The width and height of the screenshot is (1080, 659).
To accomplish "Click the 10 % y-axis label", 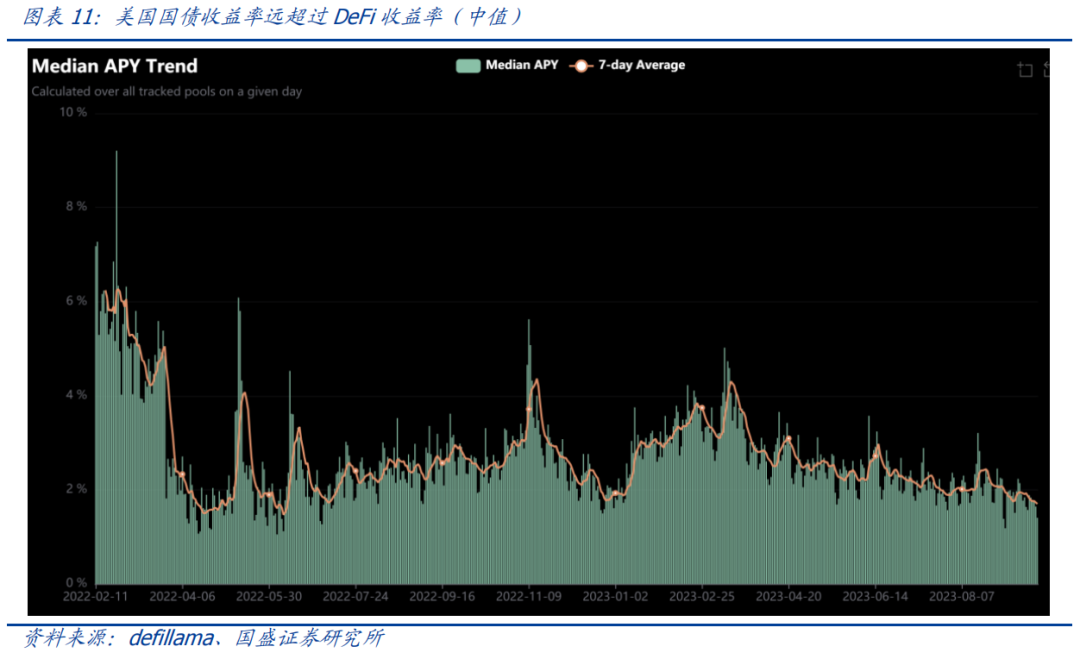I will click(x=74, y=113).
